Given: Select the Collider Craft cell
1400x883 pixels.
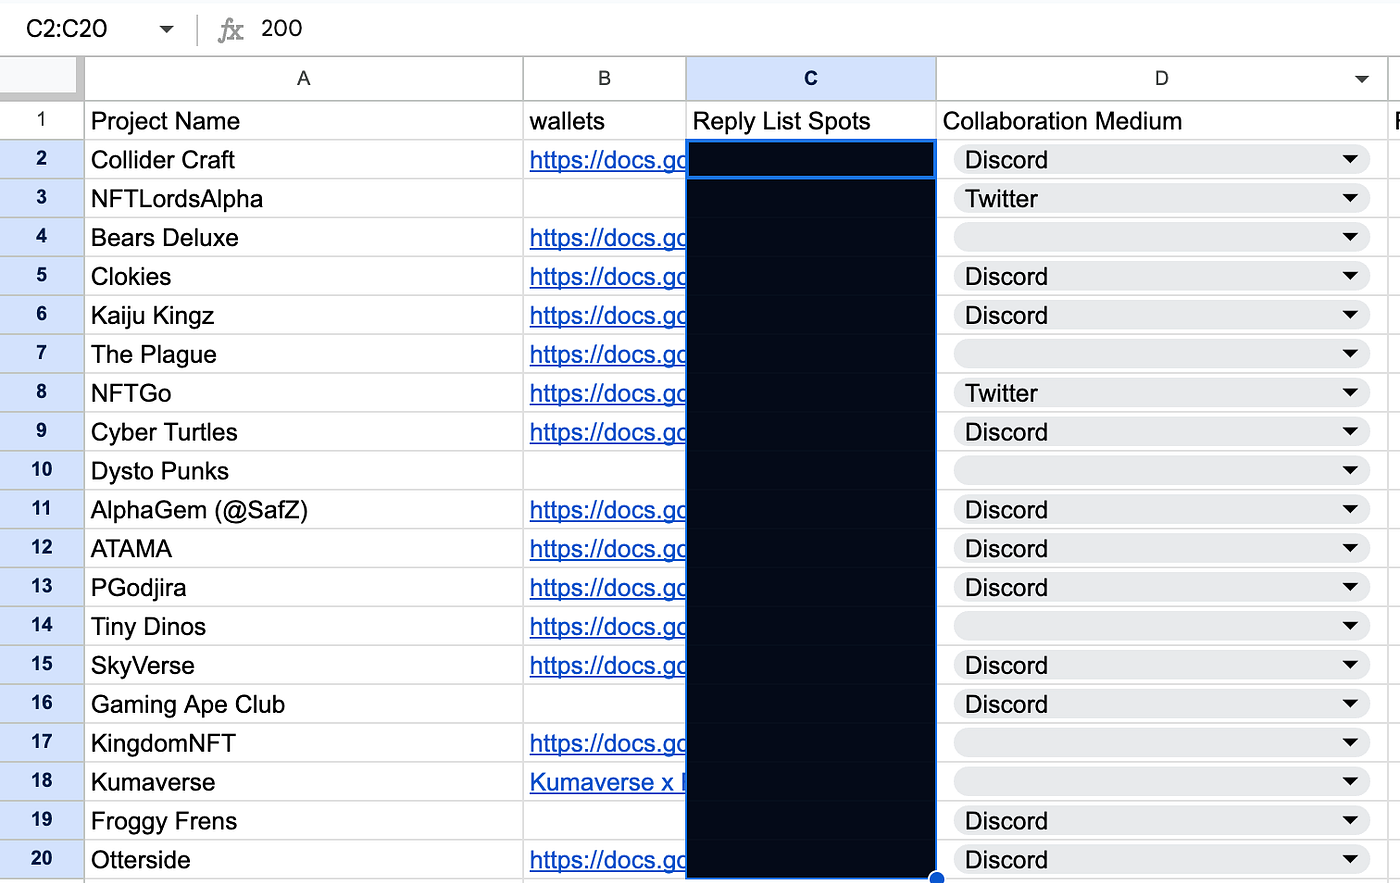Looking at the screenshot, I should (x=304, y=160).
